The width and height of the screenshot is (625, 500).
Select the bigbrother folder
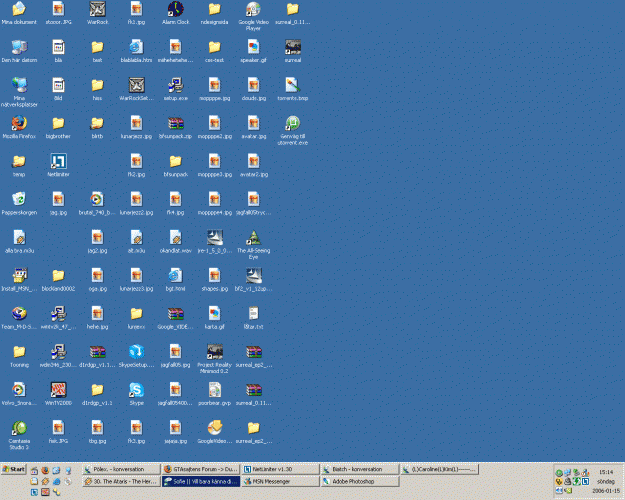[x=58, y=123]
